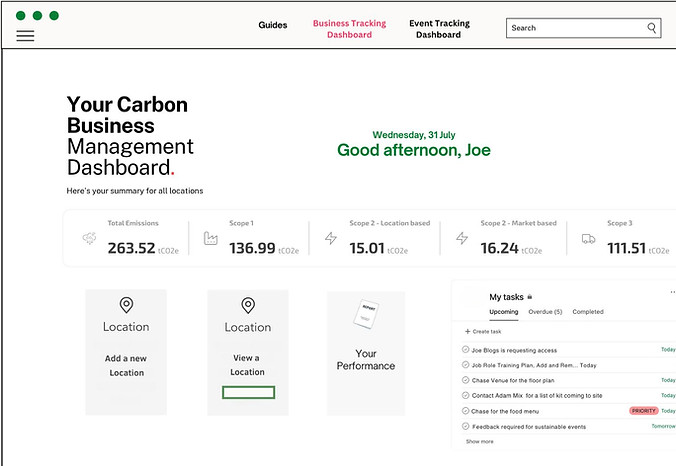
Task: Click the 'Scope 2 - Market based' label
Action: pos(518,223)
